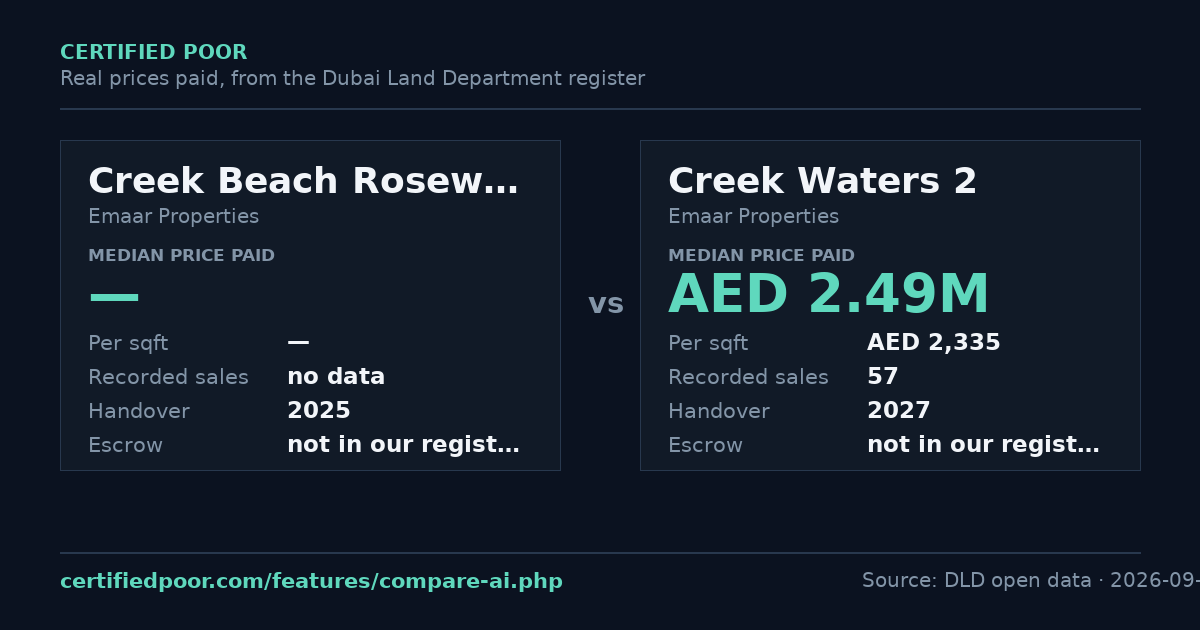Click the 57 recorded sales value
This screenshot has height=630, width=1200.
tap(882, 377)
